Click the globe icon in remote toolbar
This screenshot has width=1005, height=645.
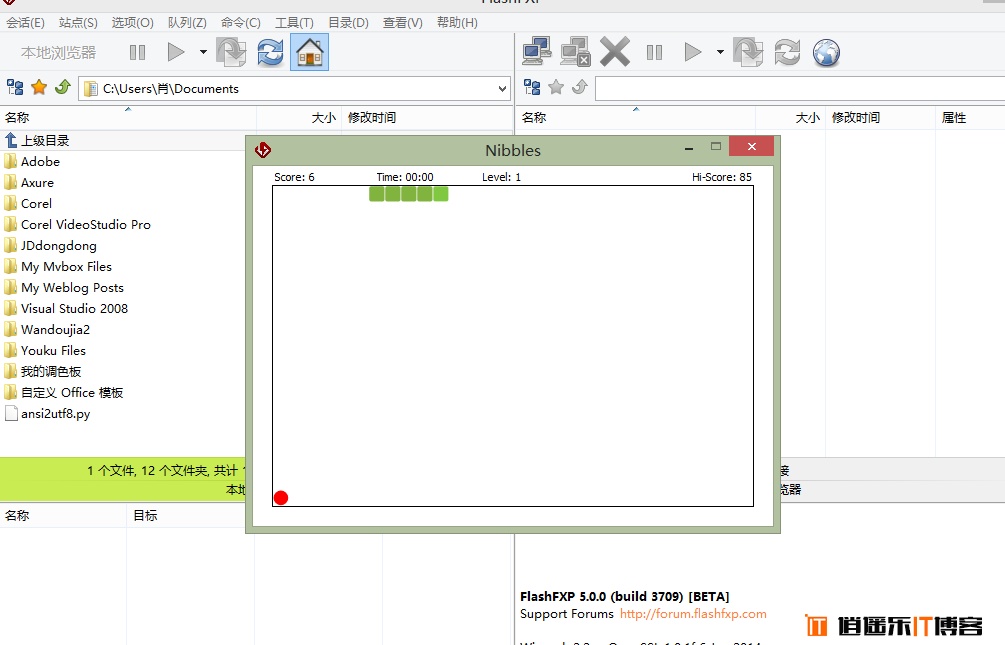point(827,53)
